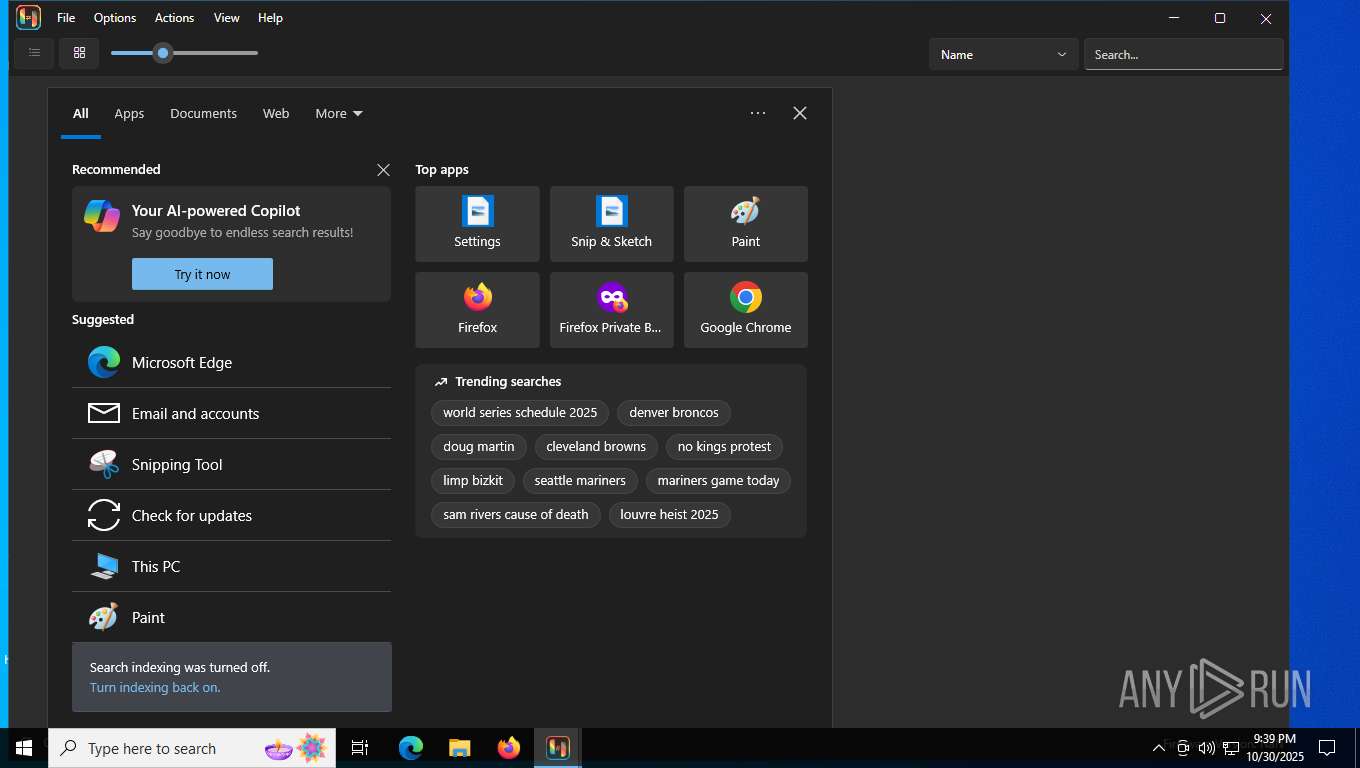1360x768 pixels.
Task: Search trending limp bizkit
Action: (473, 480)
